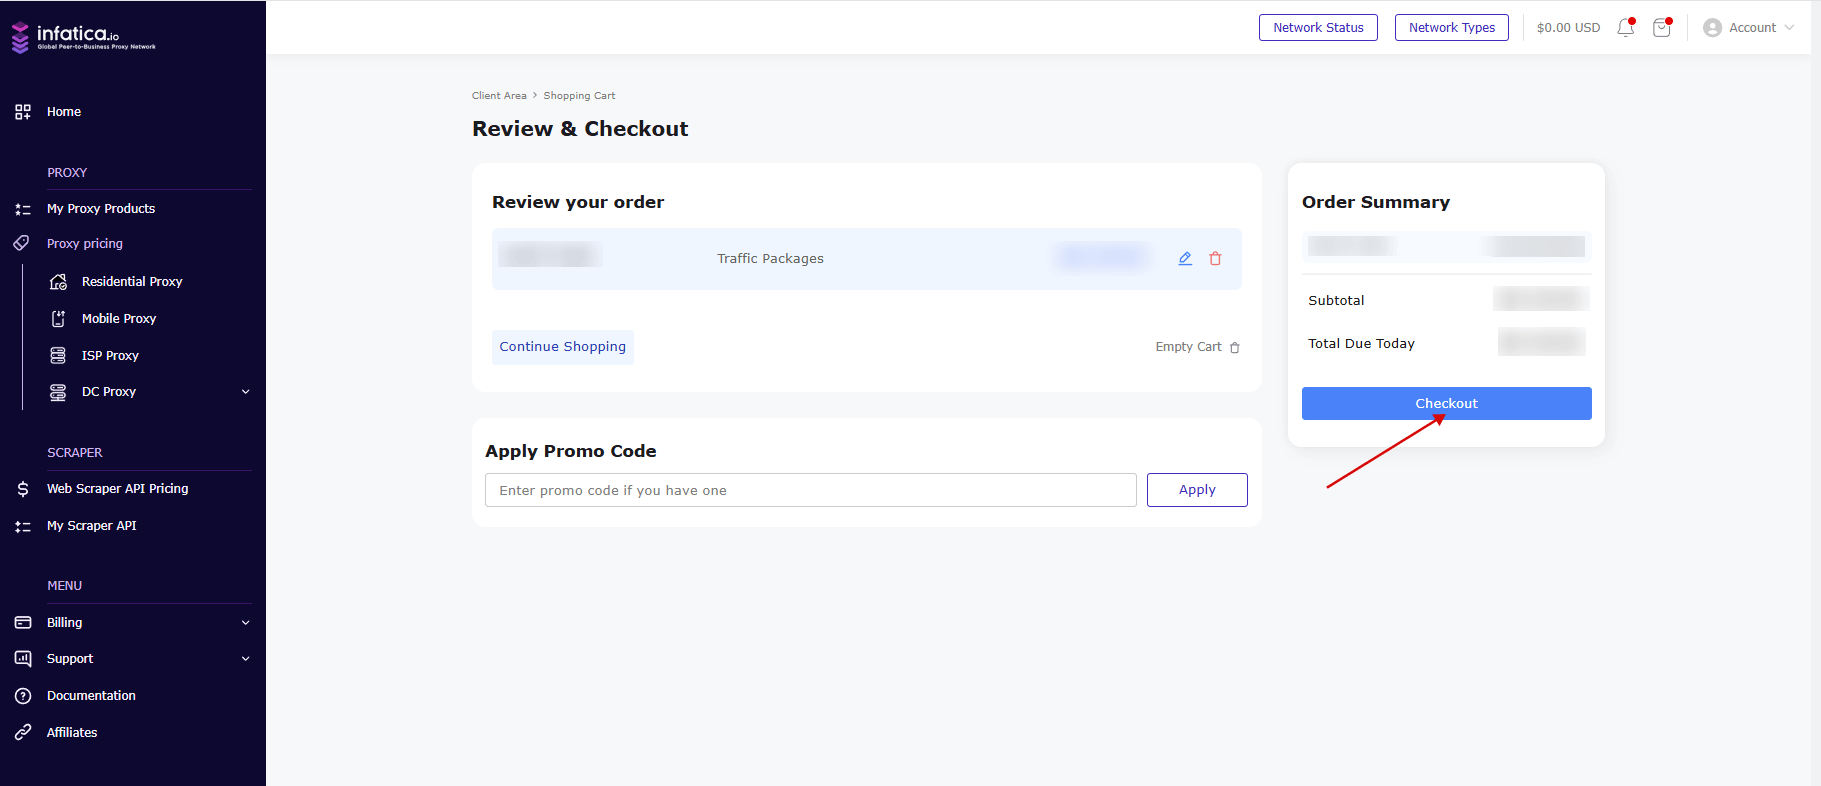Screen dimensions: 1821x786
Task: Click the Affiliates link chain icon
Action: (x=23, y=732)
